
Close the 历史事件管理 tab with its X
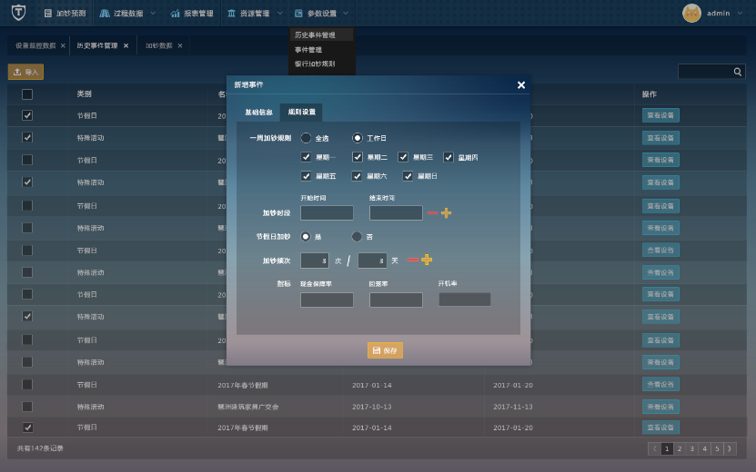point(126,46)
